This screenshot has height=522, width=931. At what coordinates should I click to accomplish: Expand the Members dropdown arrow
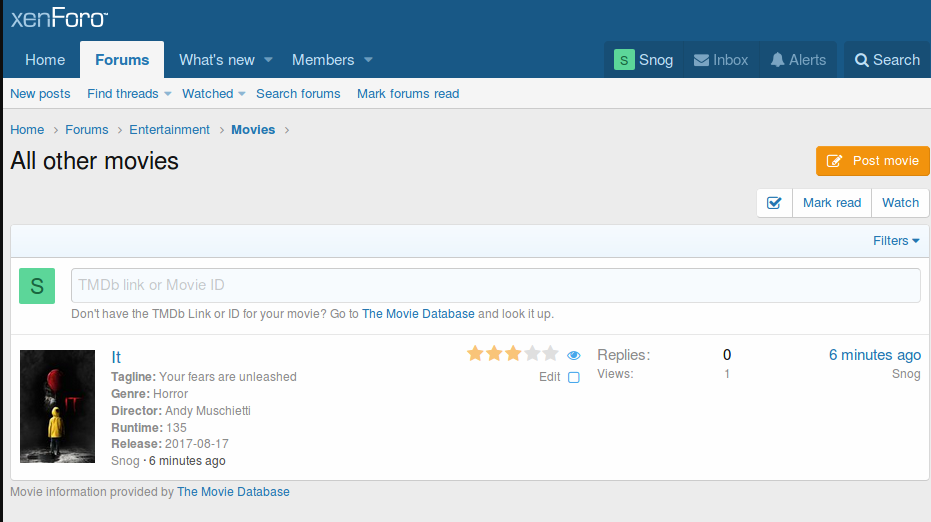(368, 60)
